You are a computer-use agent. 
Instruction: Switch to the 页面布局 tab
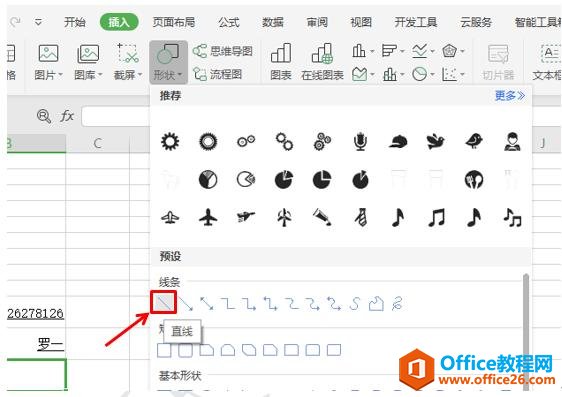[x=174, y=22]
